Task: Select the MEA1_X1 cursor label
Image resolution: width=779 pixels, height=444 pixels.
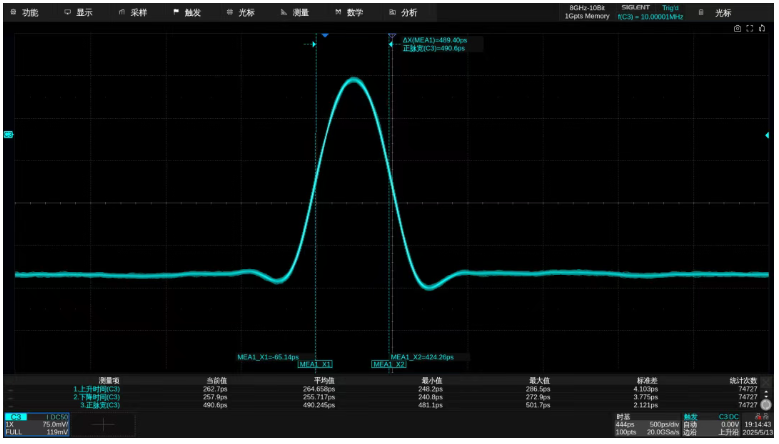Action: (315, 365)
